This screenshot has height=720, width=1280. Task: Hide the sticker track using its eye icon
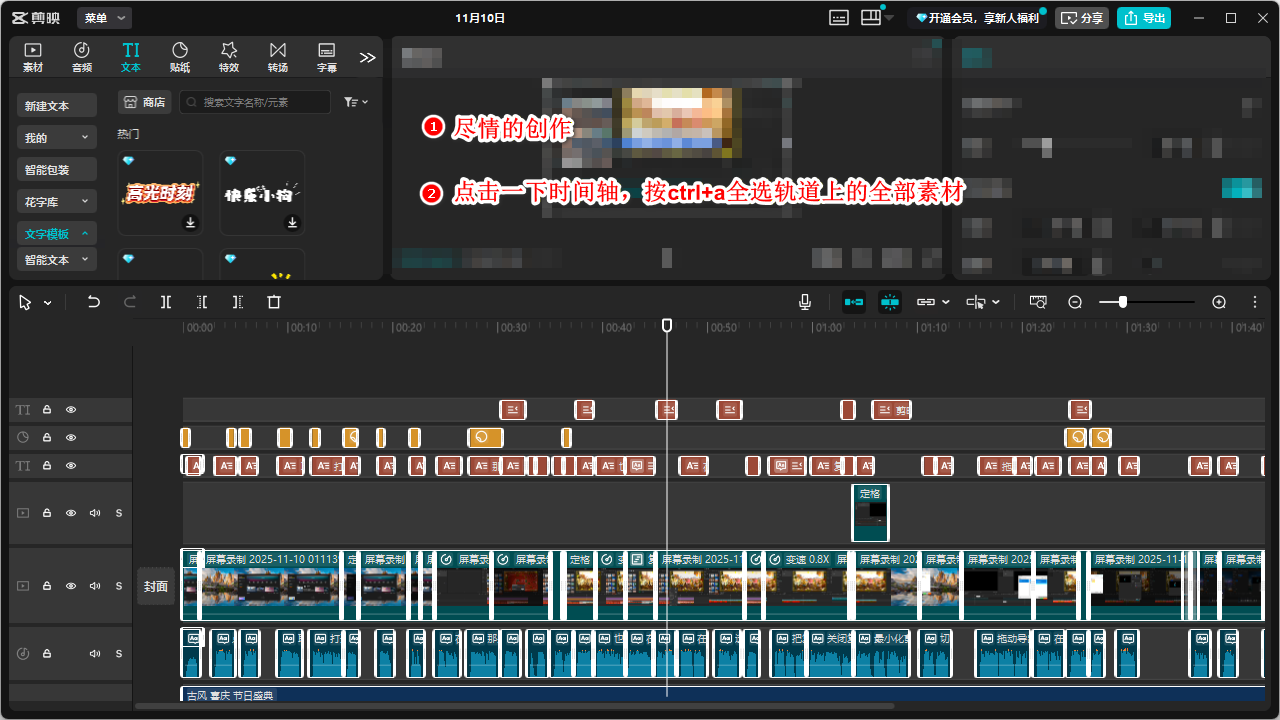tap(71, 438)
